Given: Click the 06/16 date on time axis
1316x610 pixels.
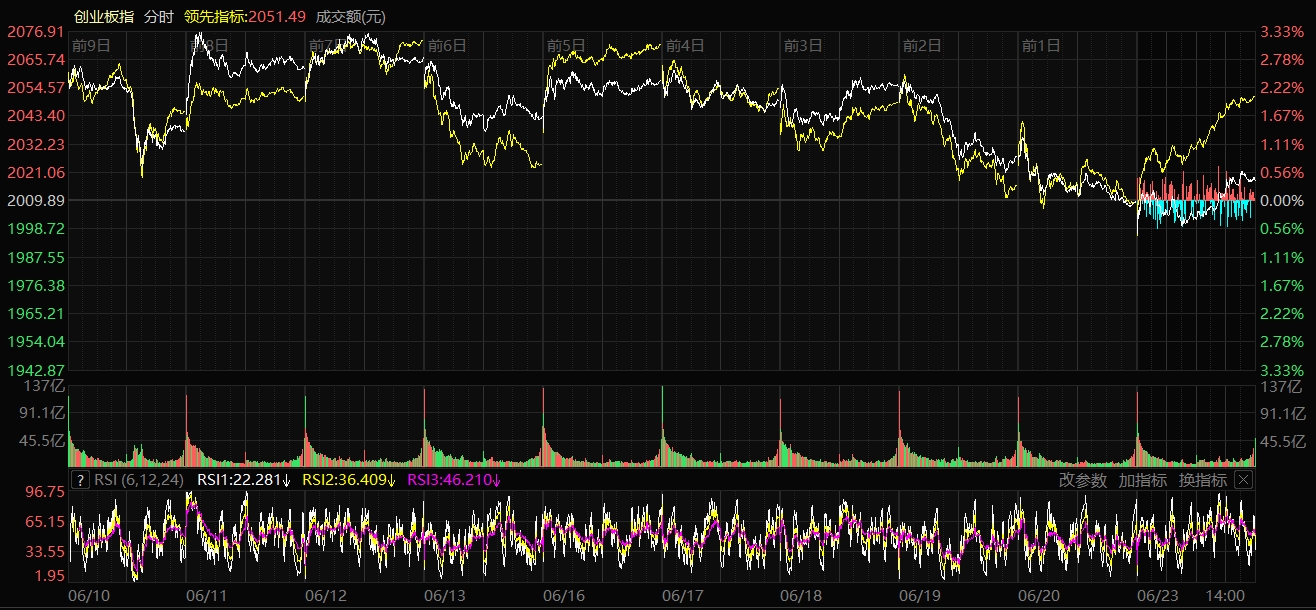Looking at the screenshot, I should pos(564,595).
